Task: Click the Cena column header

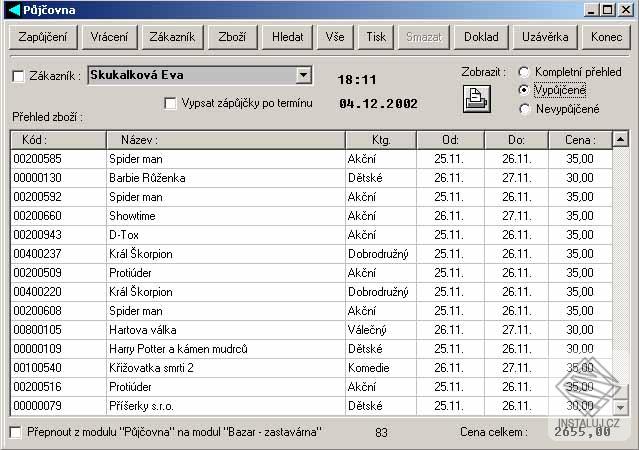Action: click(x=580, y=140)
